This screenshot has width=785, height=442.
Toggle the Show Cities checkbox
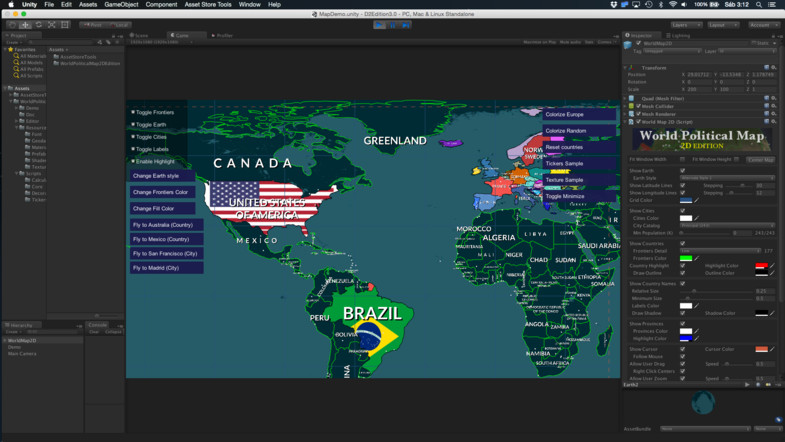click(682, 211)
